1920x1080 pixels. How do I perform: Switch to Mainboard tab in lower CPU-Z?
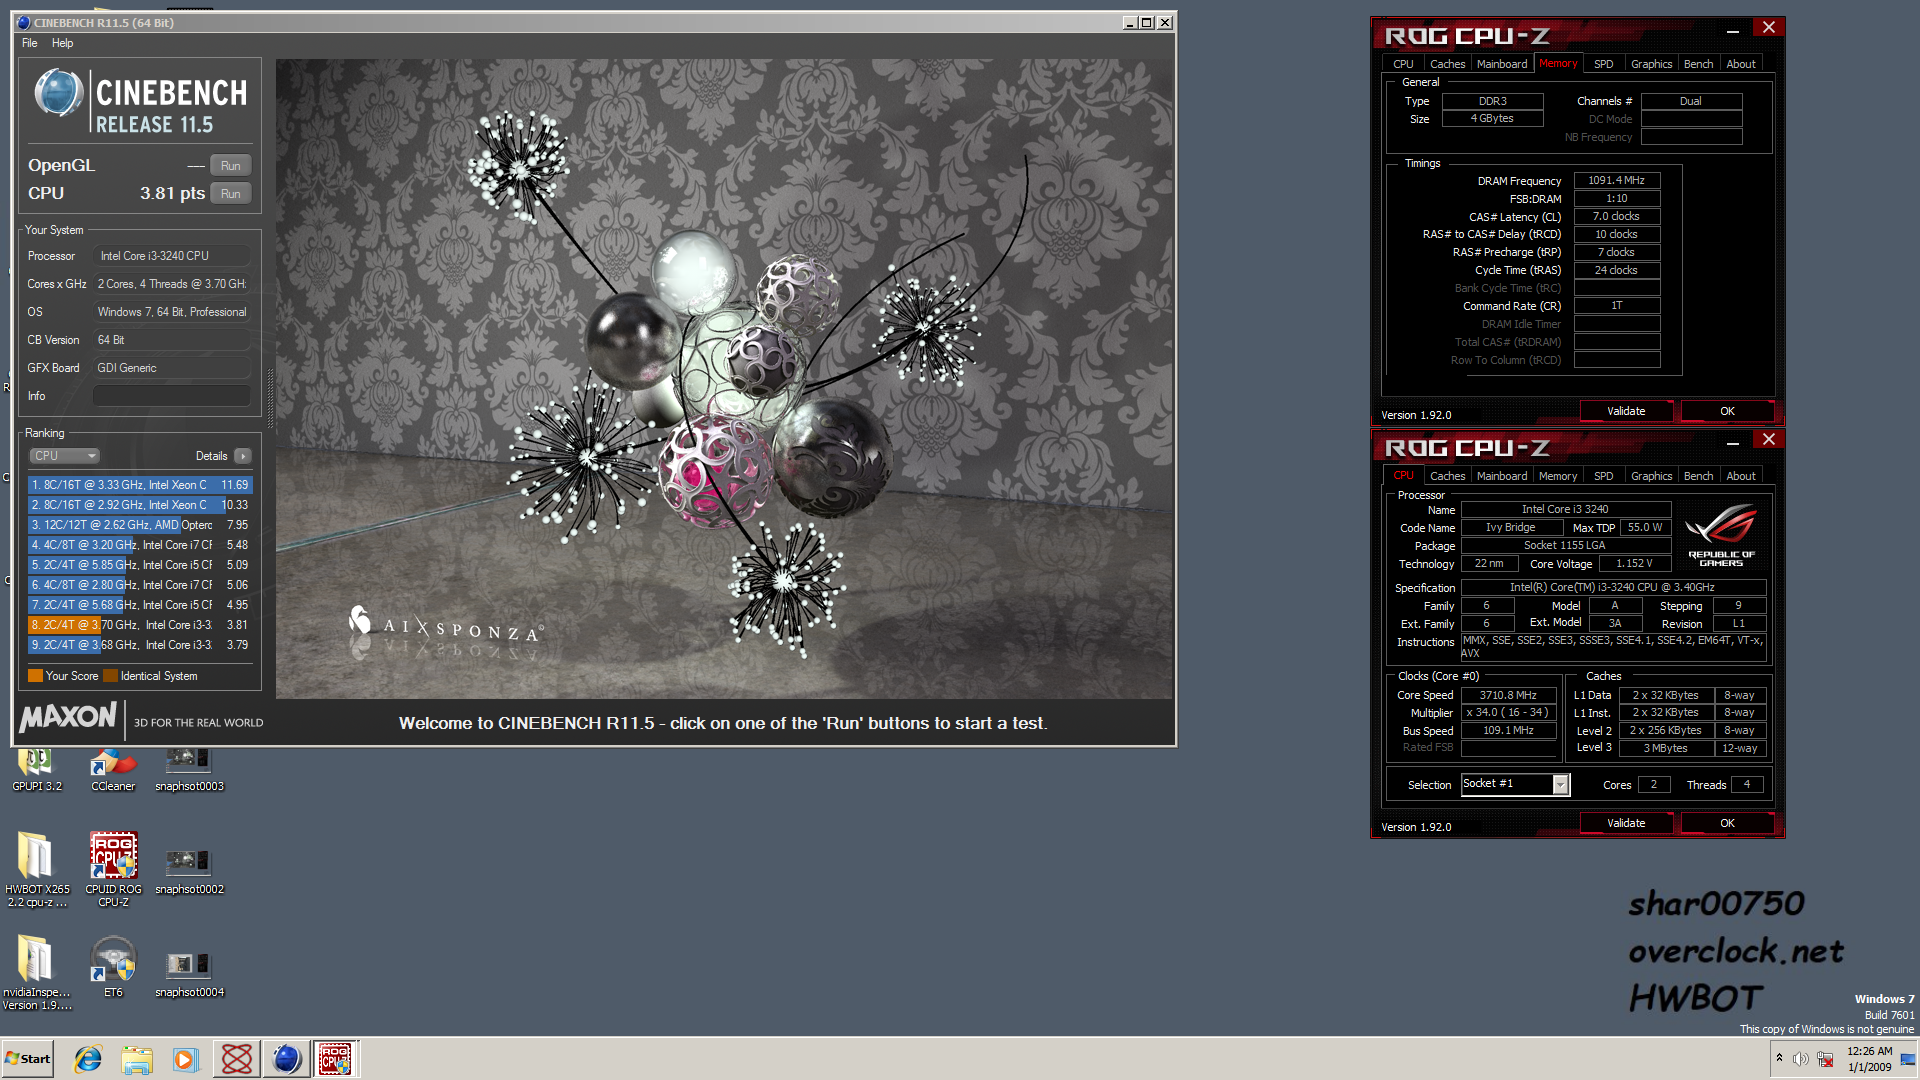(x=1502, y=476)
